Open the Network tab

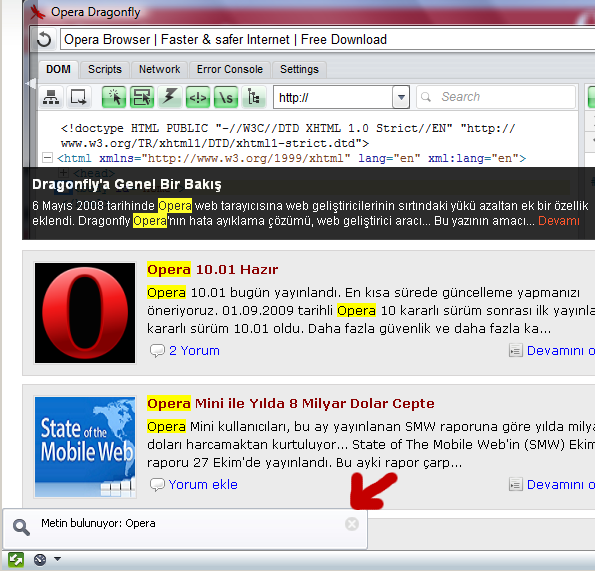click(159, 69)
